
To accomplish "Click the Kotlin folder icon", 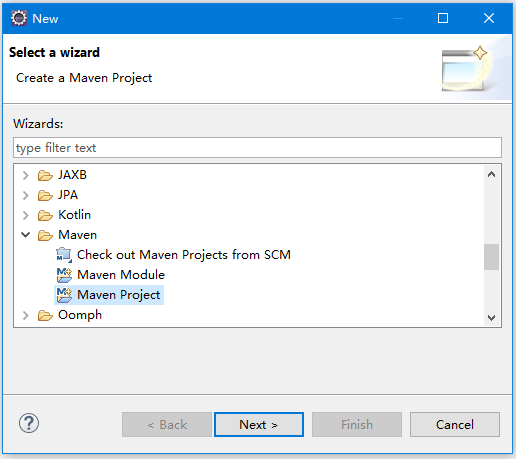I will coord(45,215).
